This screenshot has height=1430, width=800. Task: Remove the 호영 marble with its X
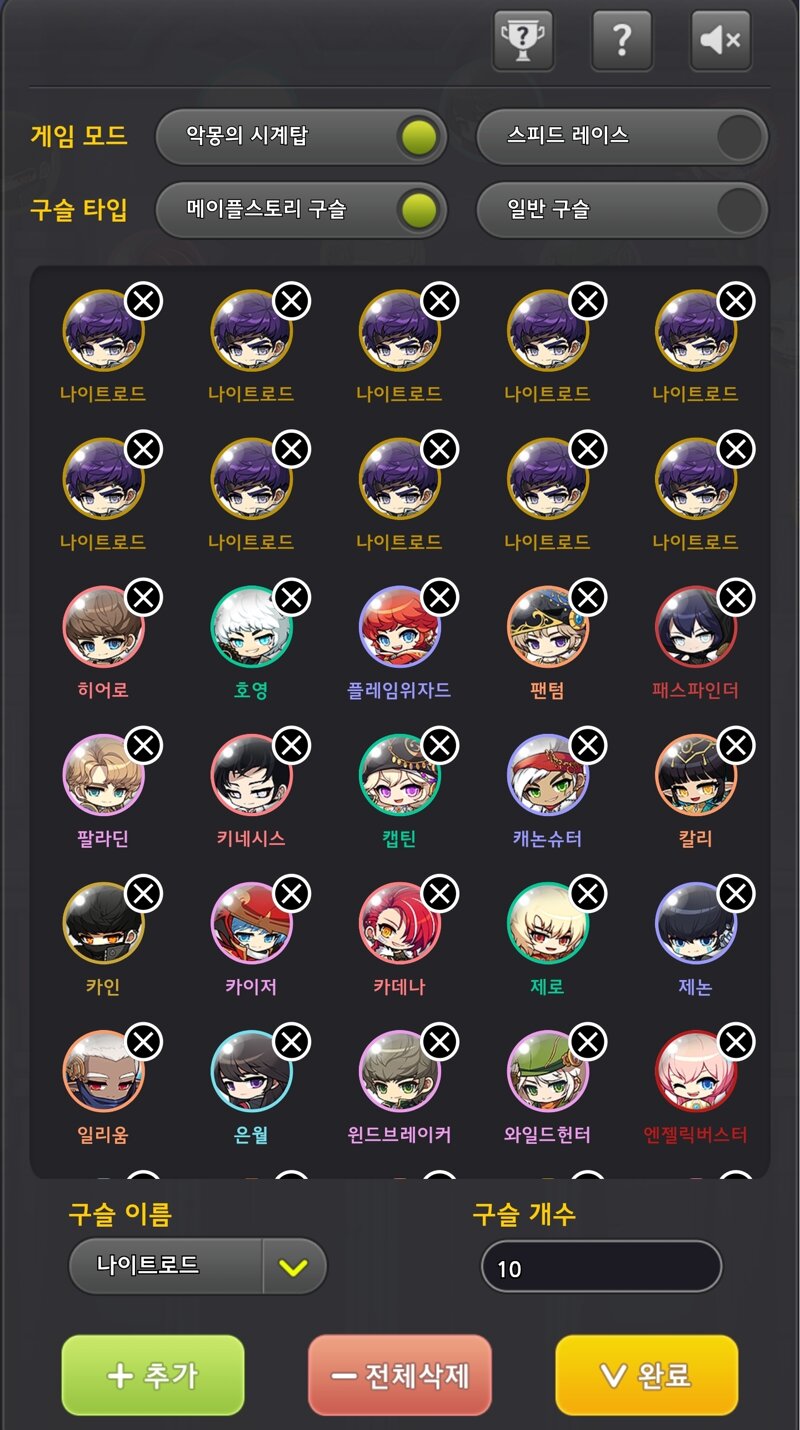(x=292, y=597)
